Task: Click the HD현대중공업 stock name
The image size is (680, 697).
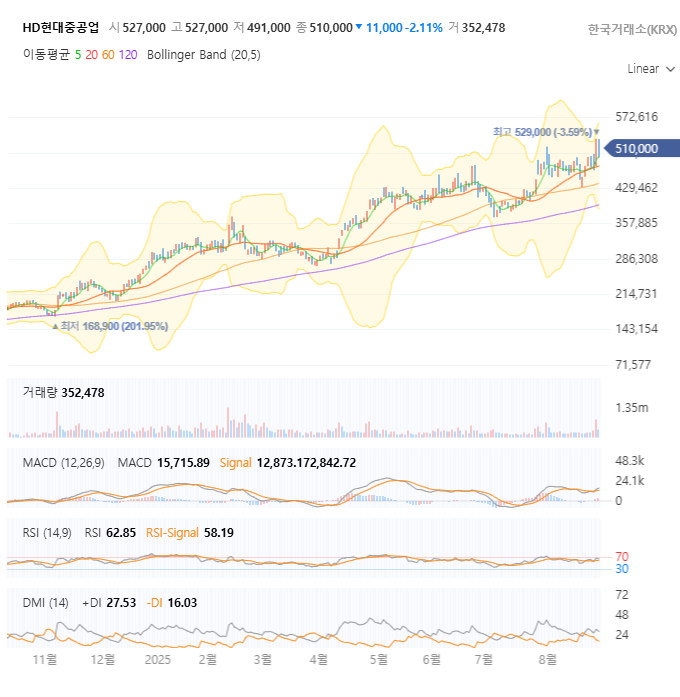Action: coord(61,28)
